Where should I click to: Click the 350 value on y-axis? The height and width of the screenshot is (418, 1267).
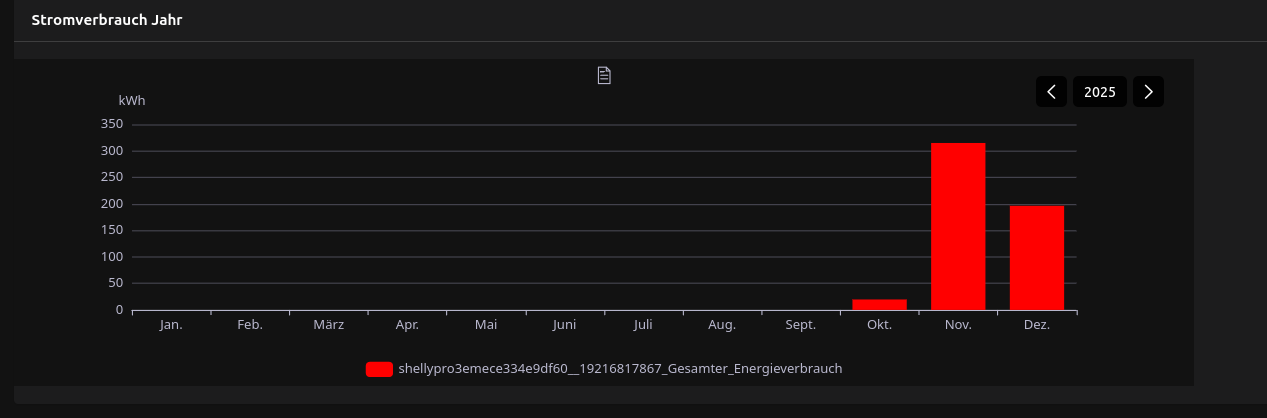point(111,124)
